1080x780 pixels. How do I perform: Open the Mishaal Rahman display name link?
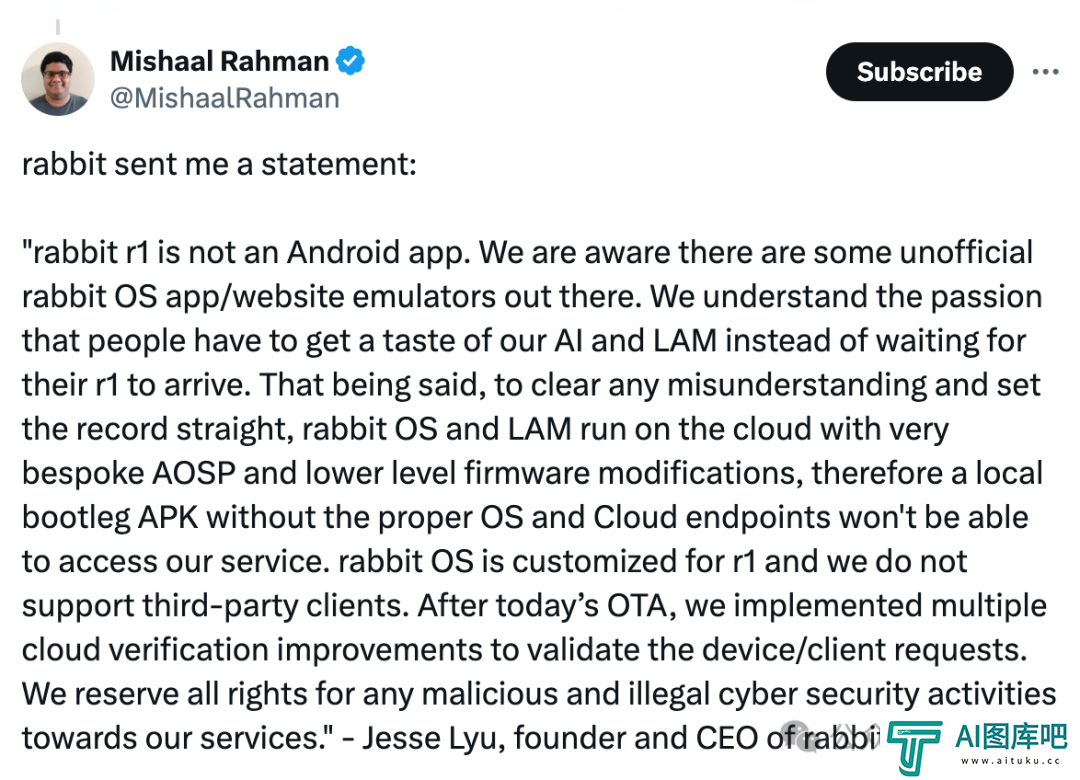click(x=220, y=61)
